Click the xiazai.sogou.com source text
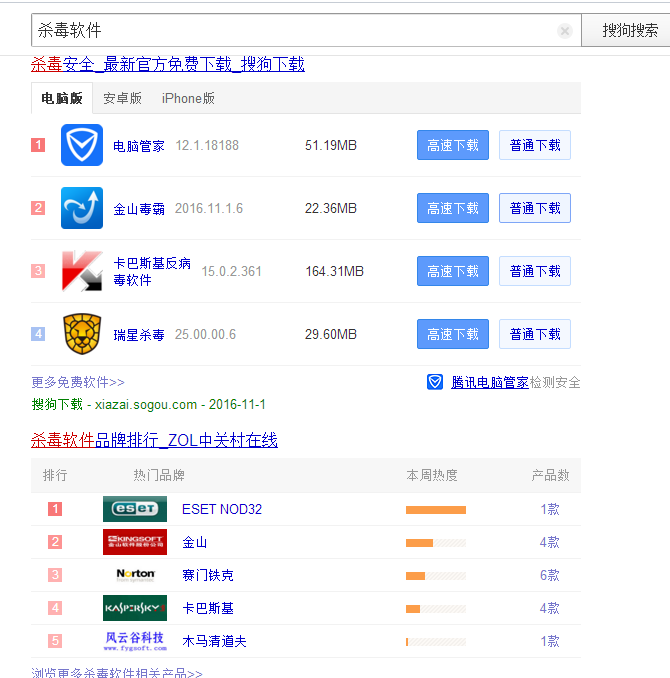670x678 pixels. [x=146, y=405]
